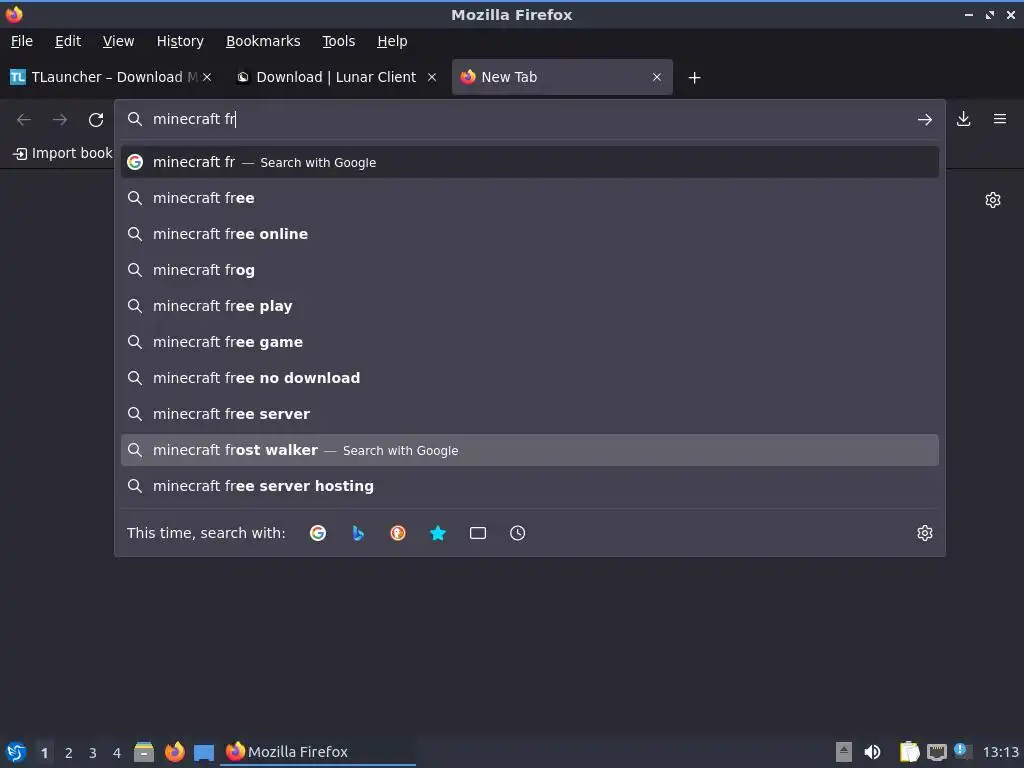
Task: Switch to workspace 3 in taskbar
Action: point(93,753)
